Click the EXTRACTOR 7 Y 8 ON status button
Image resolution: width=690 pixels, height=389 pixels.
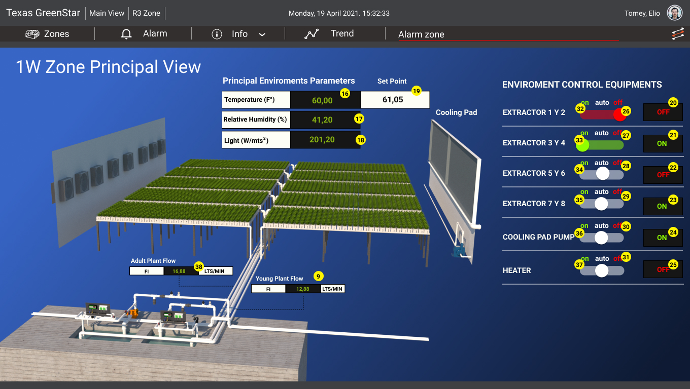click(x=663, y=206)
